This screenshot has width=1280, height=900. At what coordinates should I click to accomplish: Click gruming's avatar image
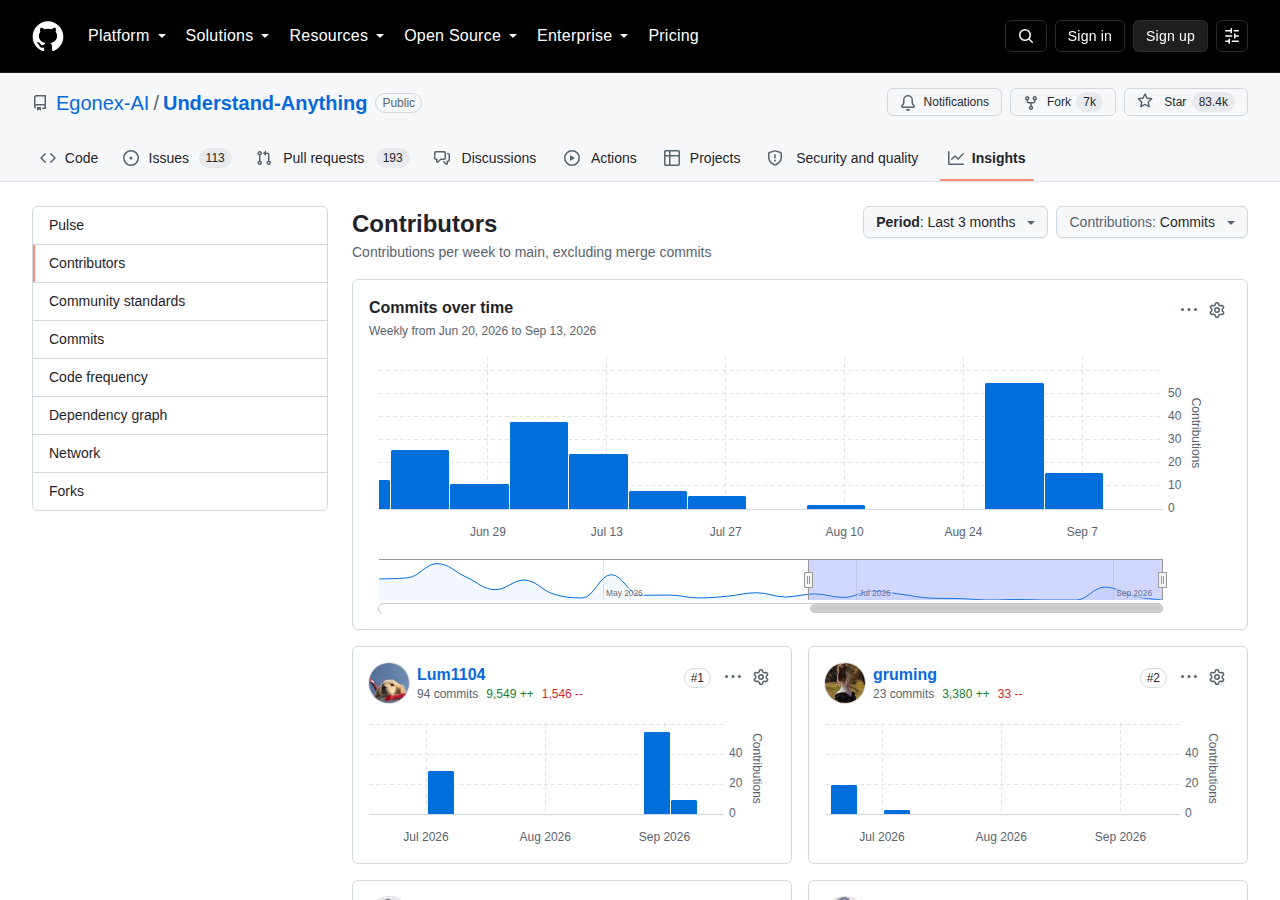click(x=845, y=683)
